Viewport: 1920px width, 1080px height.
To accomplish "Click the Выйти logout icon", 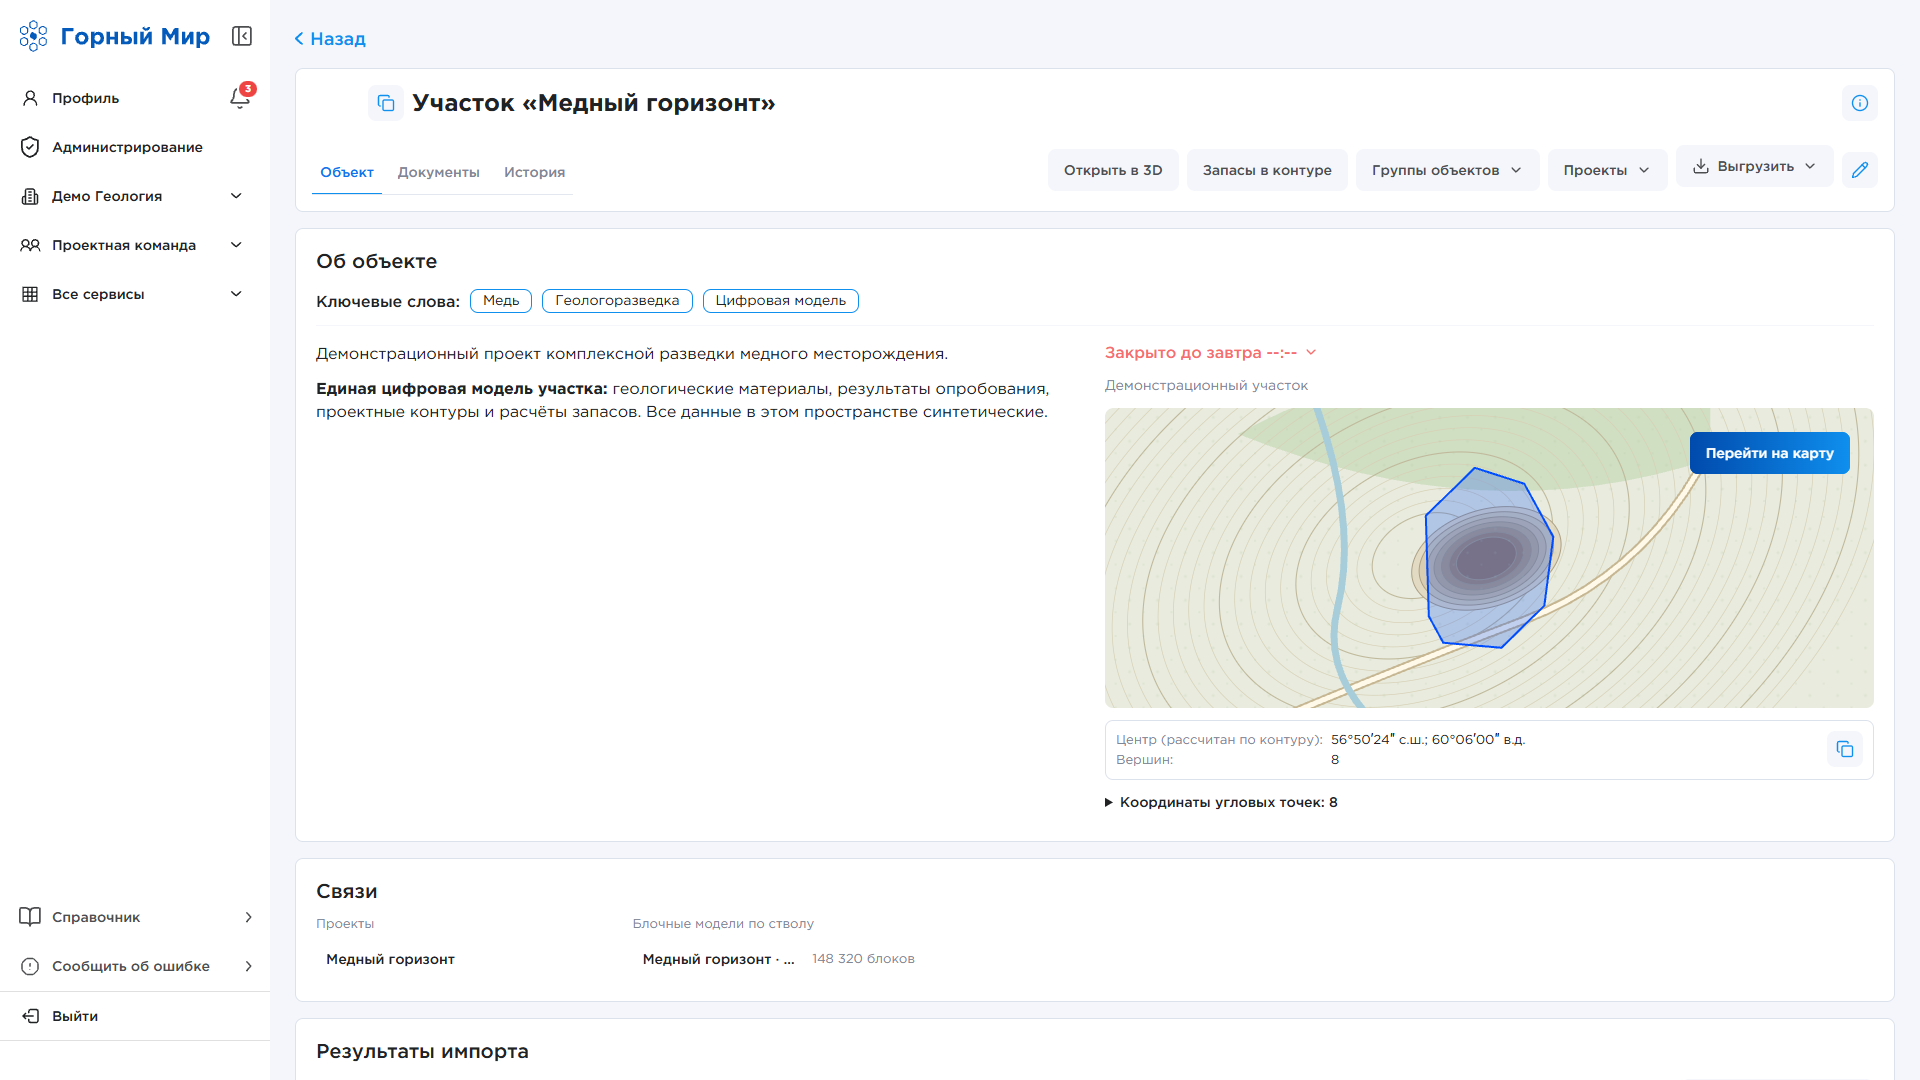I will pyautogui.click(x=30, y=1016).
